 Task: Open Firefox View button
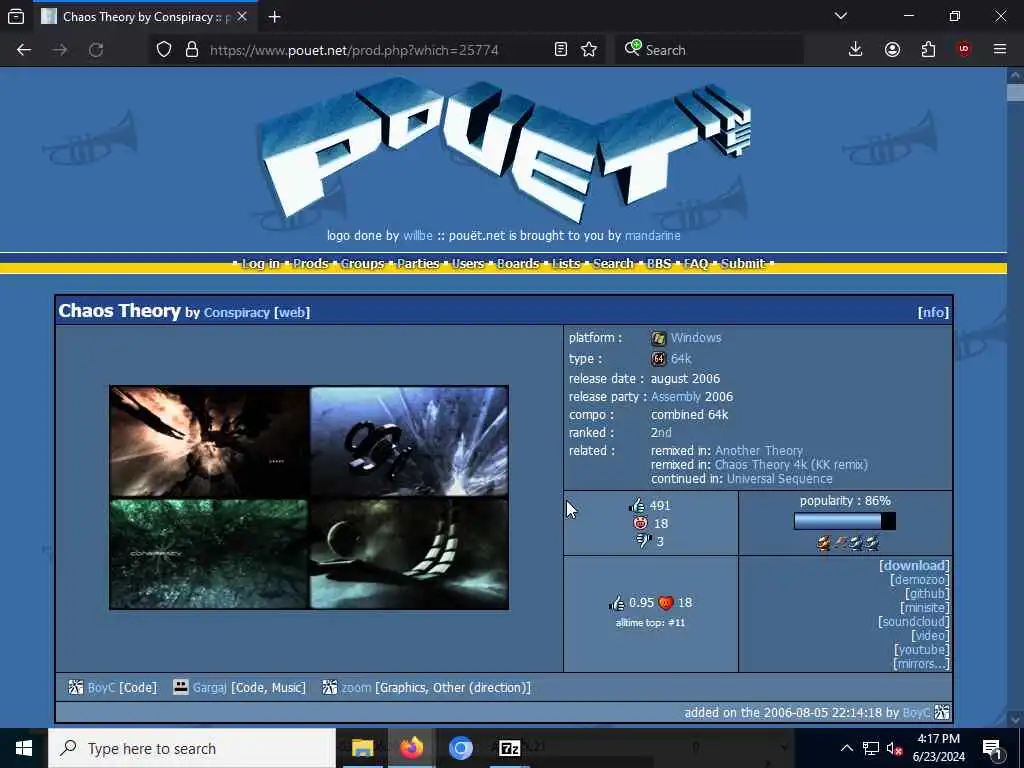[16, 17]
